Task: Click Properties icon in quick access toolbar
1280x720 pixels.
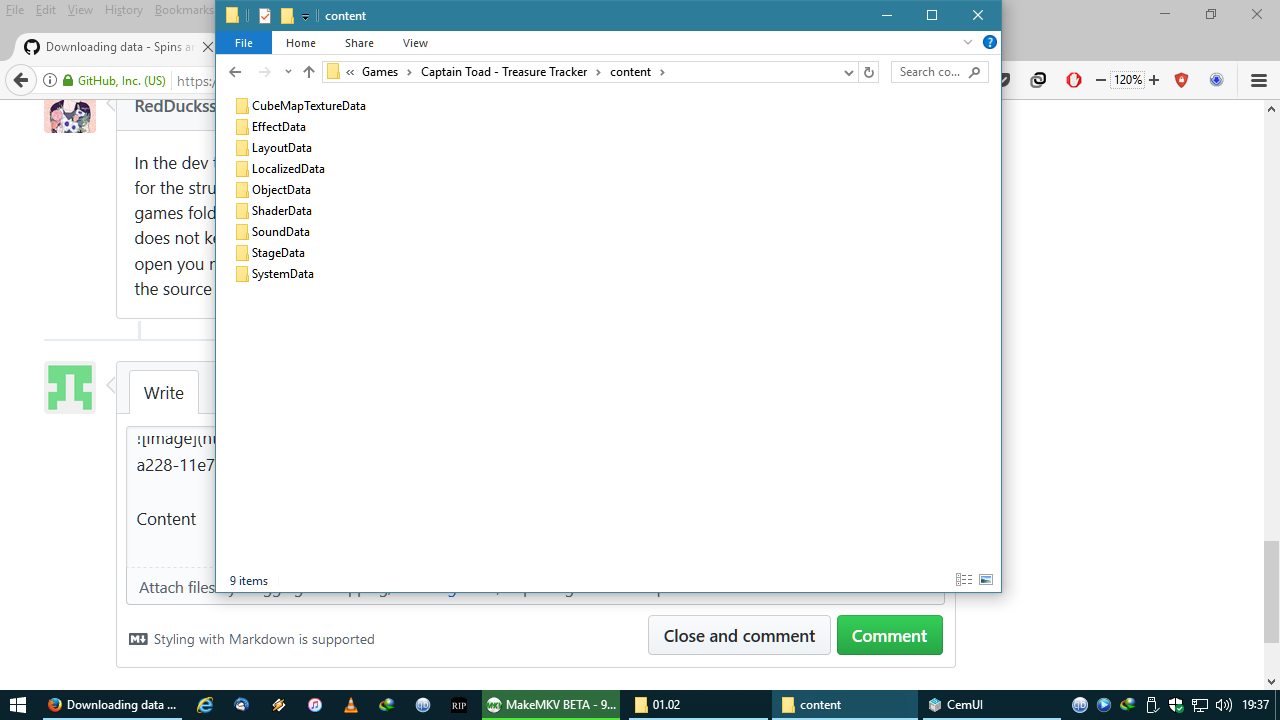Action: (x=264, y=16)
